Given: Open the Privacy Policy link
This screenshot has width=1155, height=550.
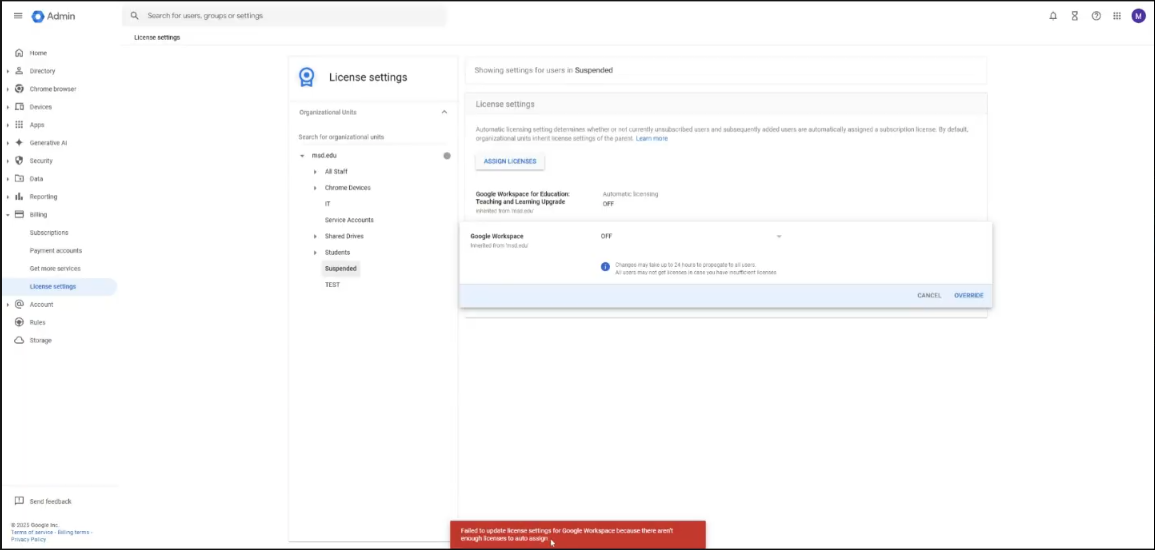Looking at the screenshot, I should pos(28,540).
